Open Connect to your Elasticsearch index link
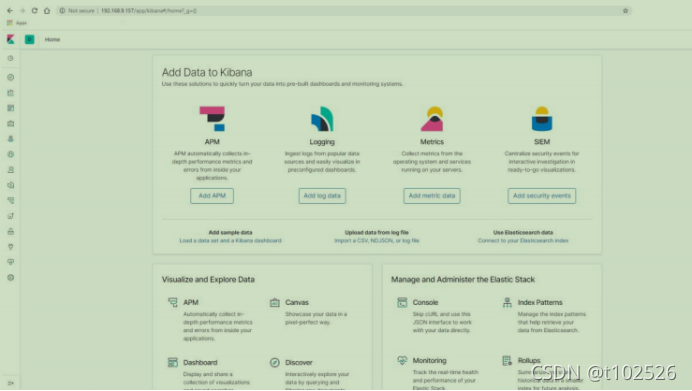 tap(523, 241)
